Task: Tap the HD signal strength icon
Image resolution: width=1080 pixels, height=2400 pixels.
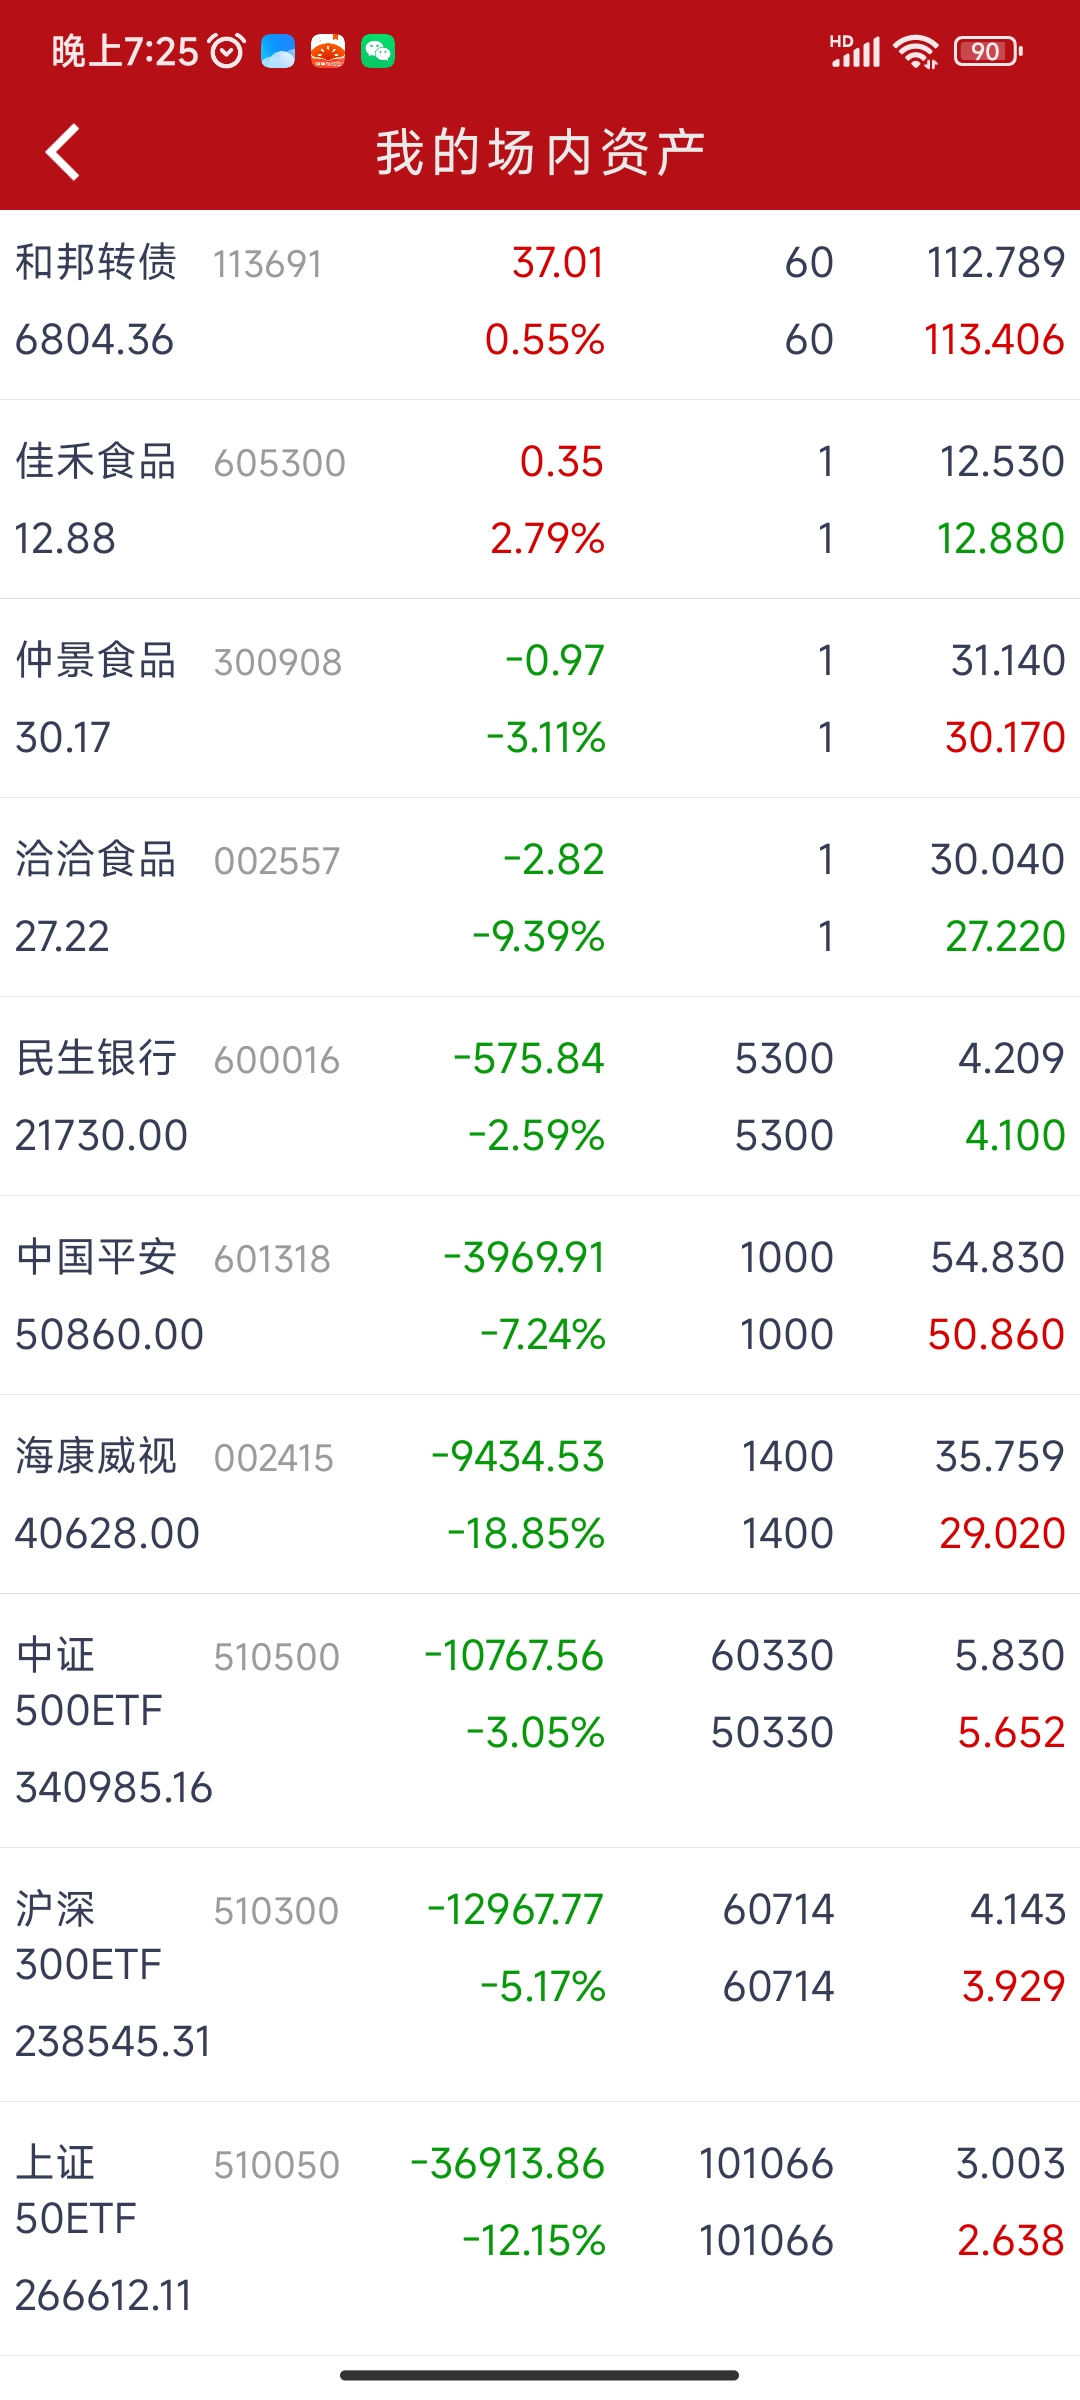Action: click(855, 51)
